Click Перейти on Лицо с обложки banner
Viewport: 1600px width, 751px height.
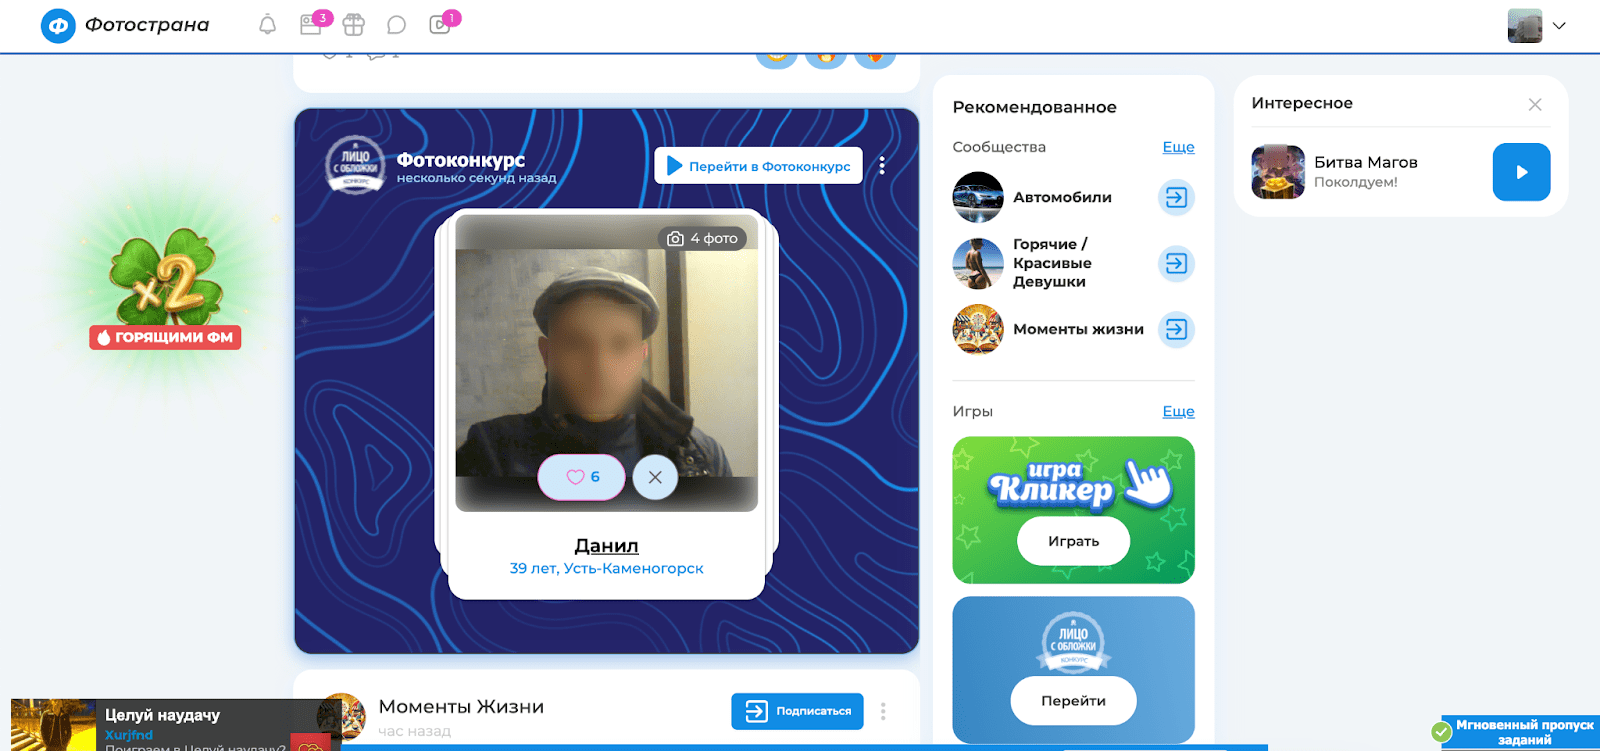pyautogui.click(x=1073, y=701)
